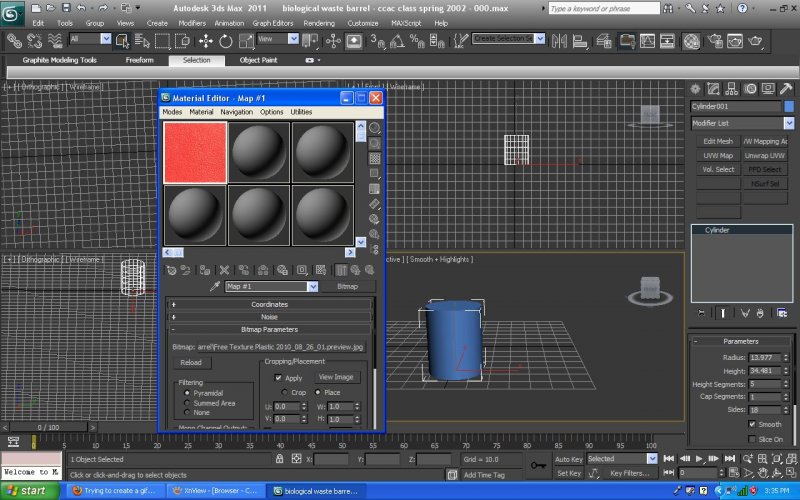Expand the Noise rollout
This screenshot has width=800, height=500.
point(269,317)
